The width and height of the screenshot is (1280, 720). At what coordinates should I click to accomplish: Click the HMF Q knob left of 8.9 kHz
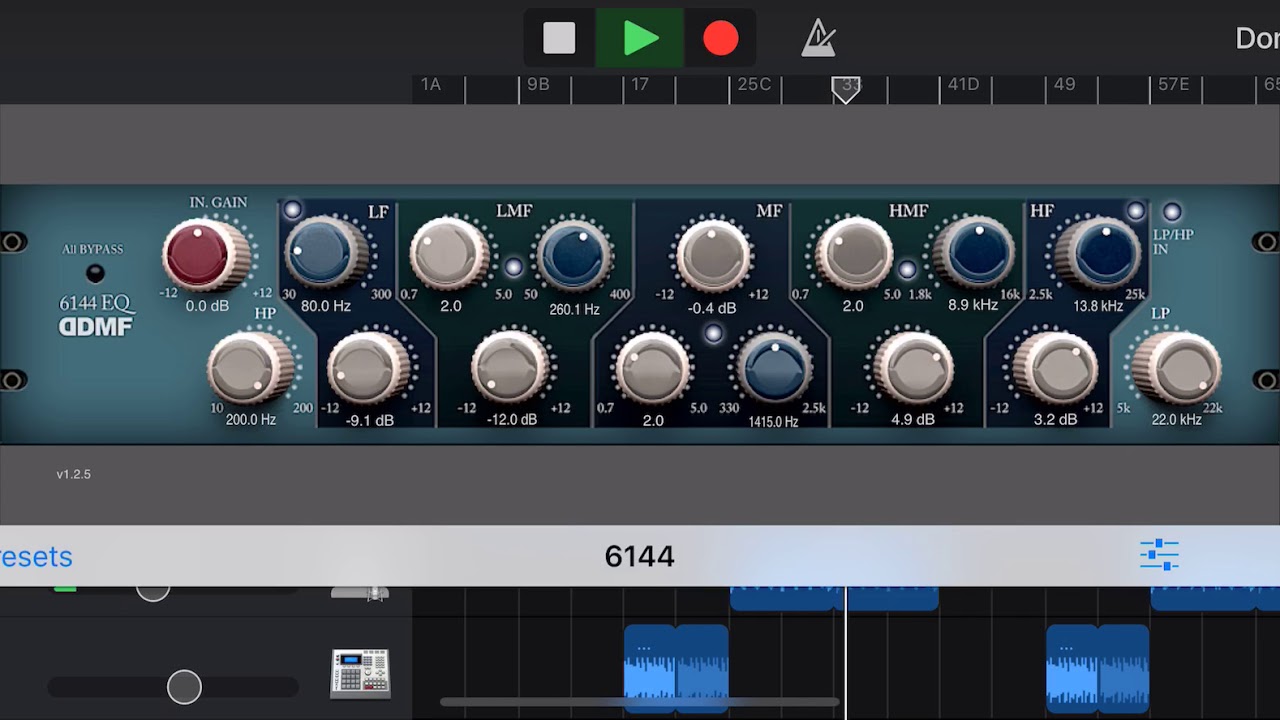tap(853, 254)
